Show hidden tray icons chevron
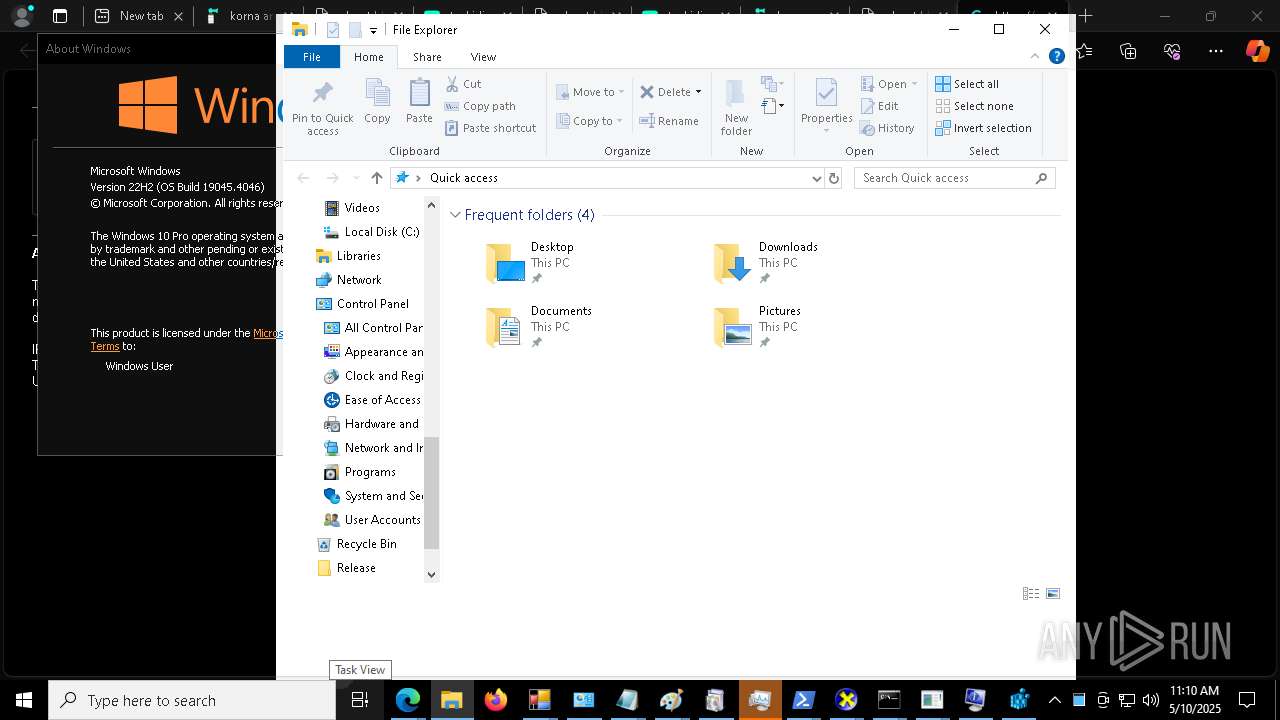This screenshot has width=1280, height=720. (x=1054, y=700)
